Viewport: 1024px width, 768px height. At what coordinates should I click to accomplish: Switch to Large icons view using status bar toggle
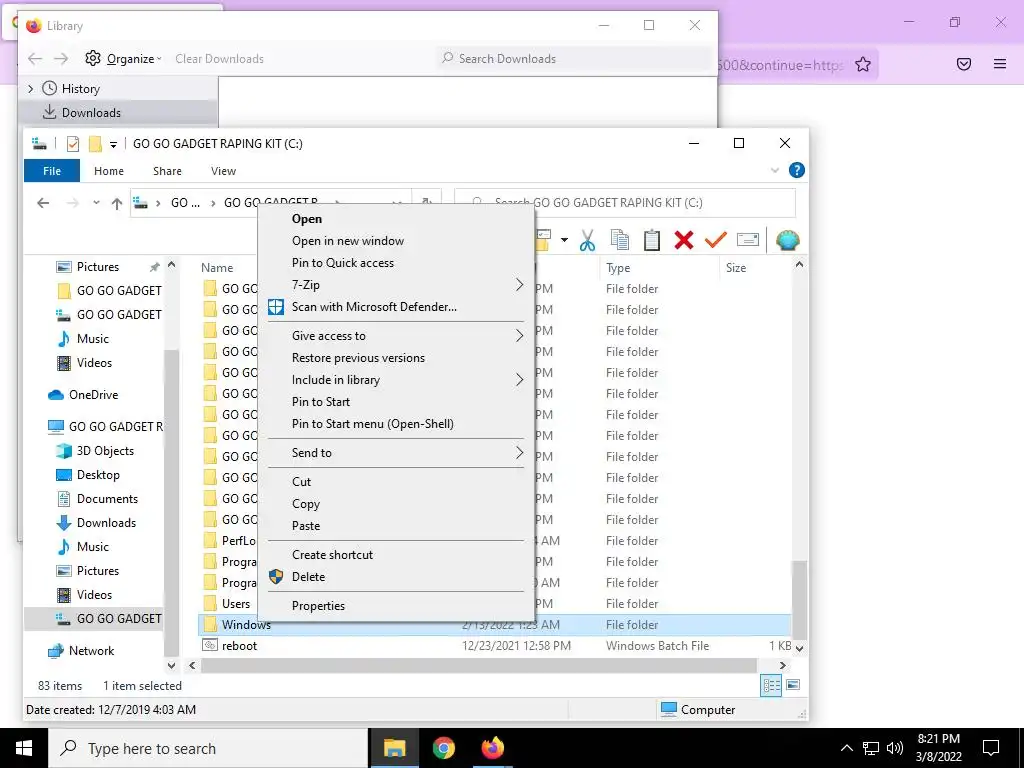pos(793,685)
